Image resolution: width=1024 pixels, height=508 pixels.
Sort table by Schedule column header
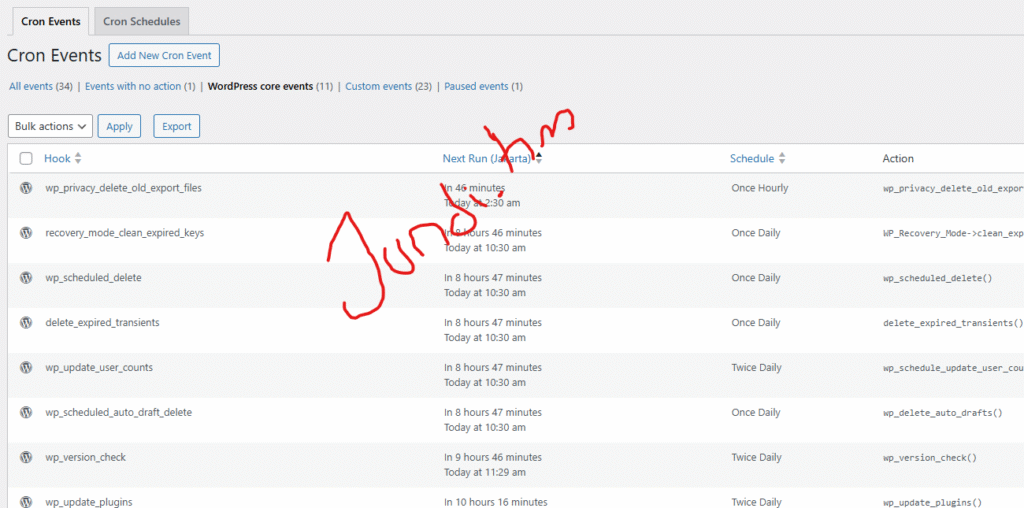(752, 158)
